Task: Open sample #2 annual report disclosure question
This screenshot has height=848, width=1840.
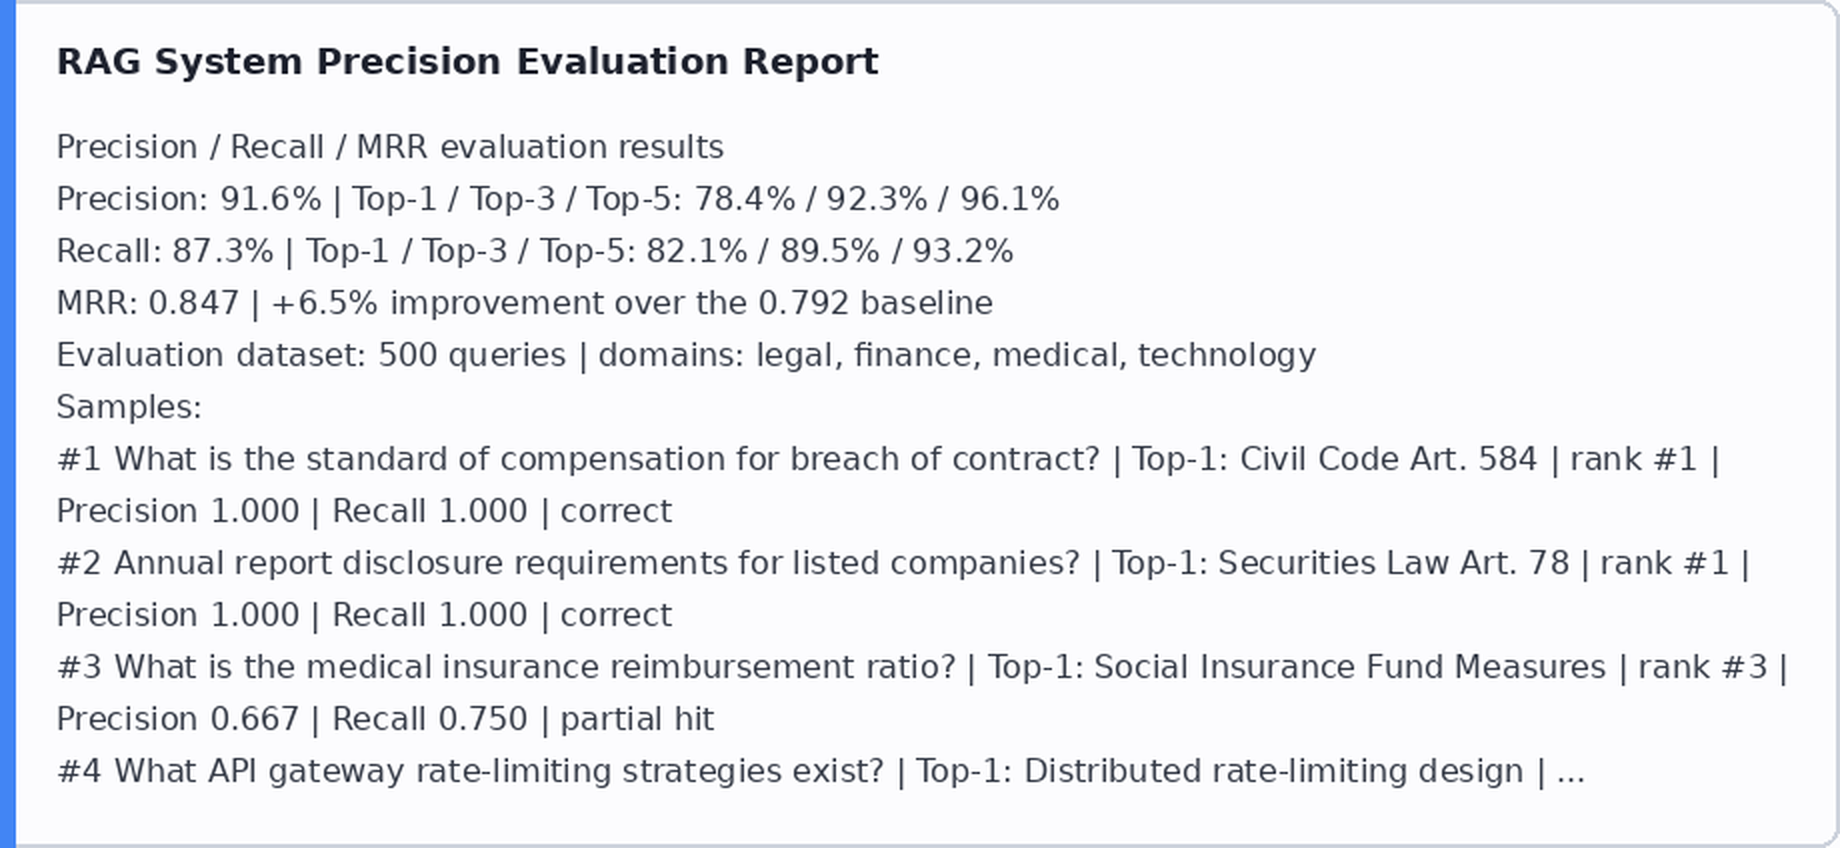Action: pyautogui.click(x=568, y=563)
